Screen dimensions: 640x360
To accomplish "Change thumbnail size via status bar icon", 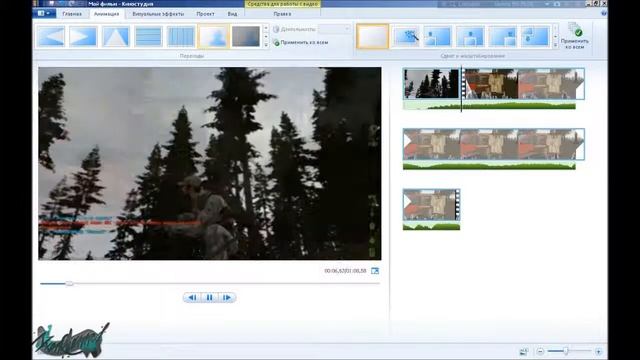I will [524, 351].
